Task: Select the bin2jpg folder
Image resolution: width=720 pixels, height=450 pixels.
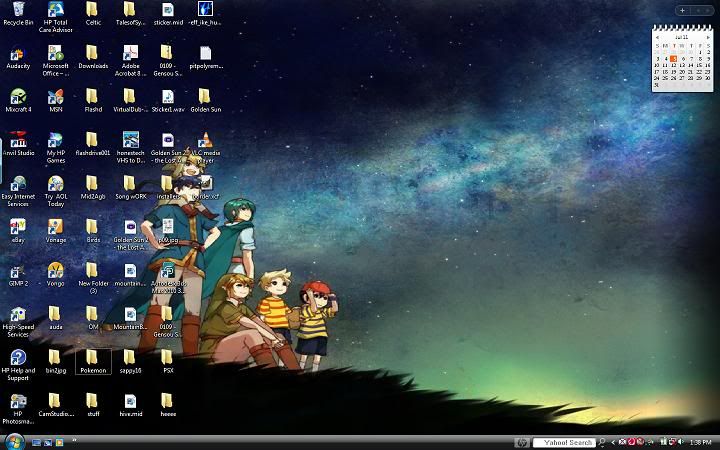Action: [56, 362]
